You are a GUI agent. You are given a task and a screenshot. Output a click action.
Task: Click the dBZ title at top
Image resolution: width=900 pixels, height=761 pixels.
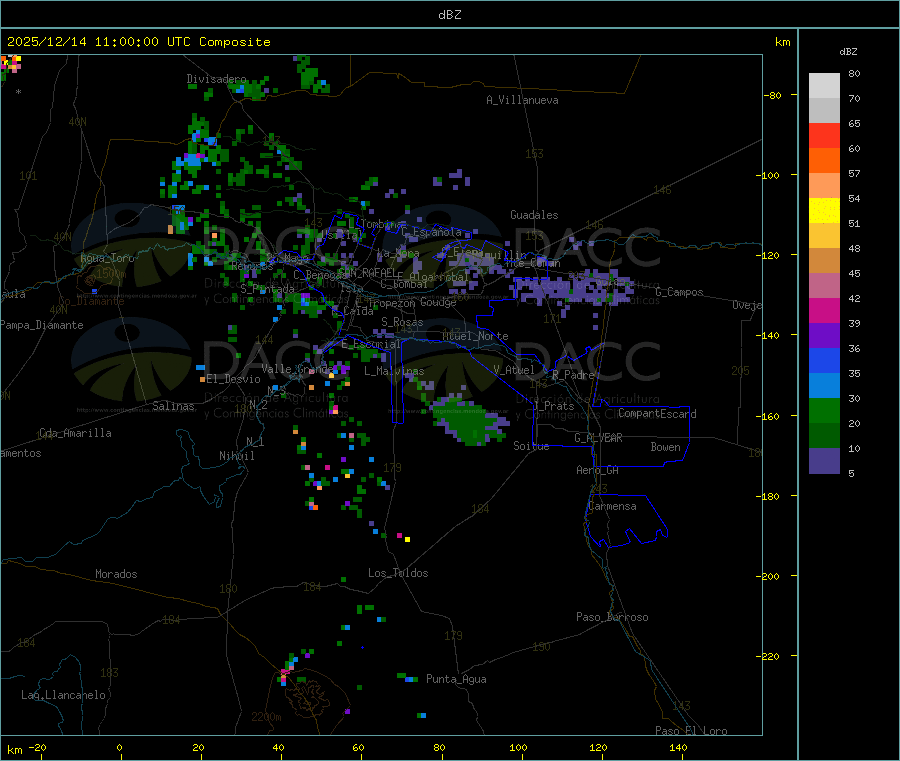(449, 15)
